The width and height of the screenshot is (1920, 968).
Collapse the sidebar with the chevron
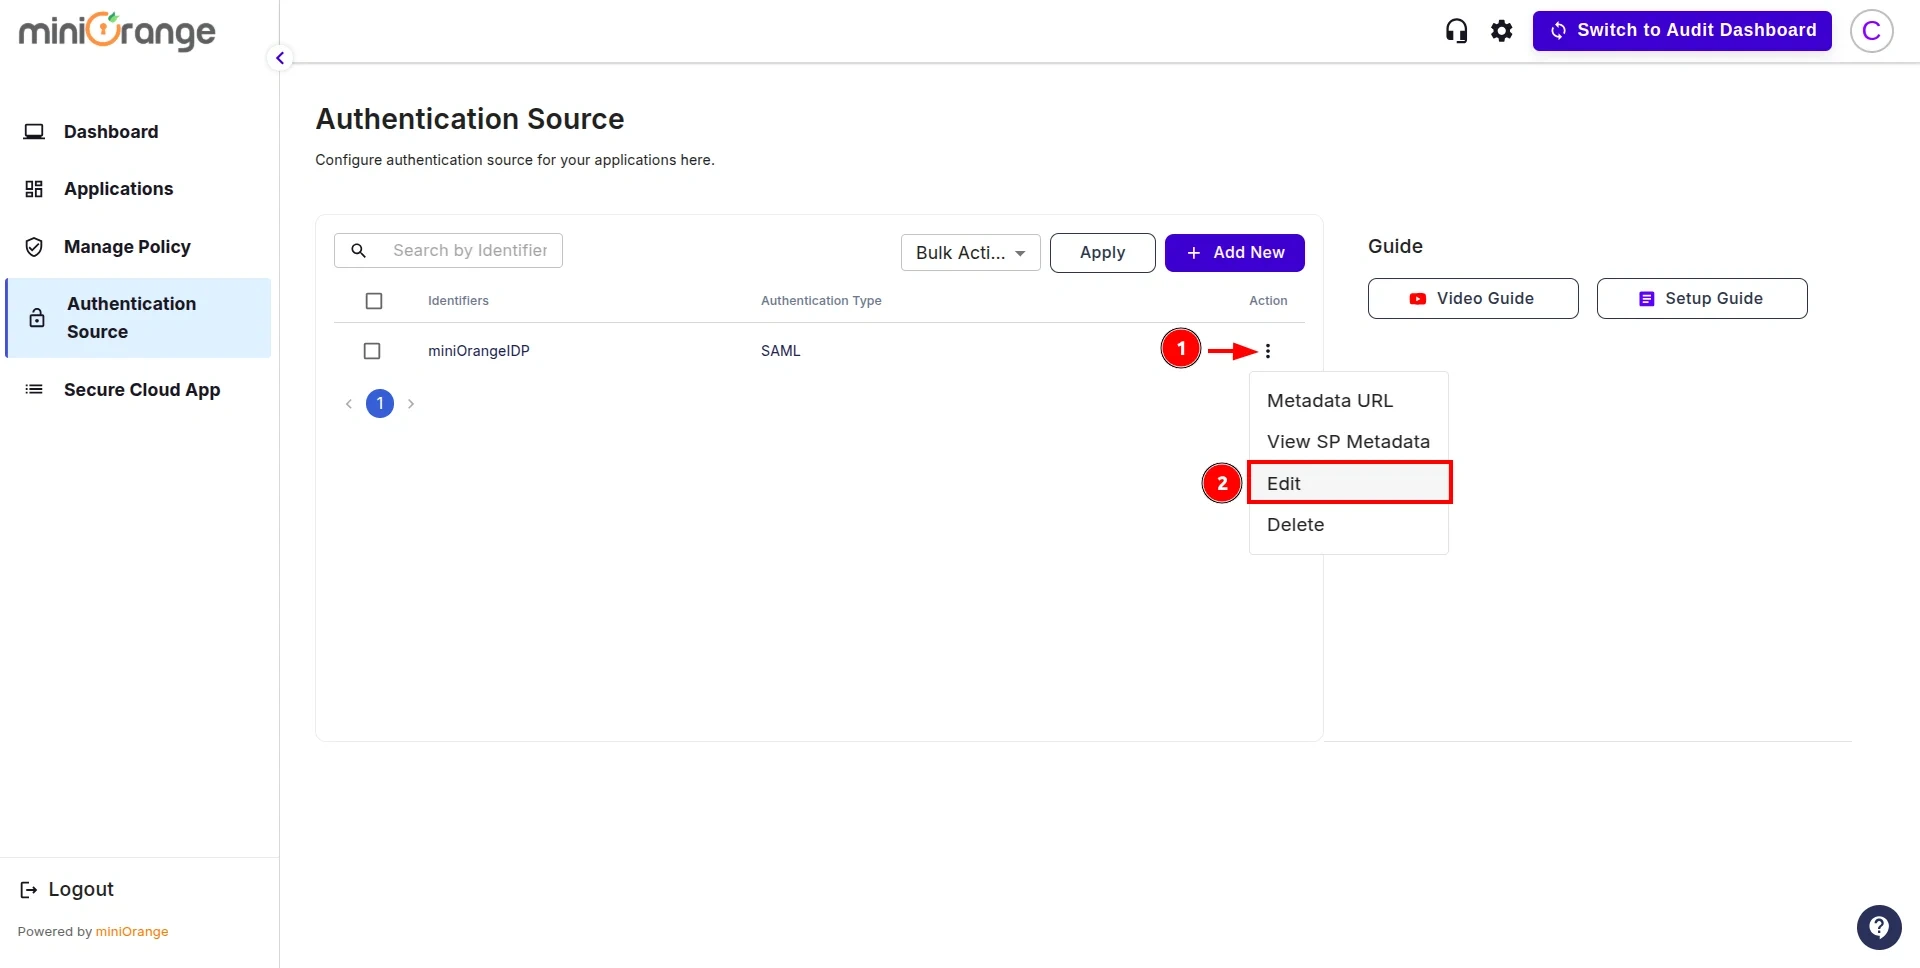279,57
